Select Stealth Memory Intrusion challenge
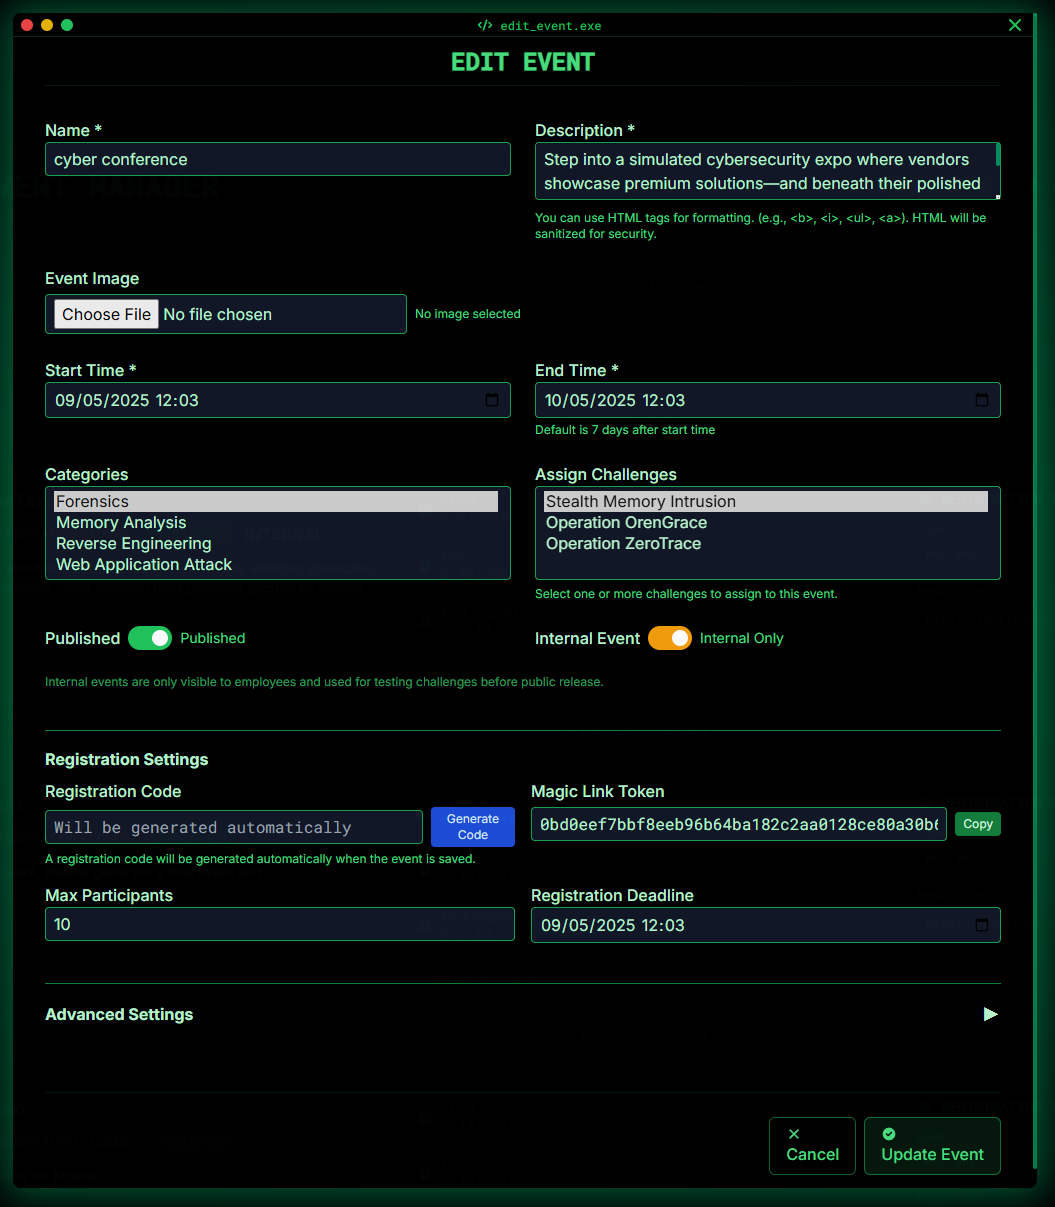The height and width of the screenshot is (1207, 1055). coord(766,501)
